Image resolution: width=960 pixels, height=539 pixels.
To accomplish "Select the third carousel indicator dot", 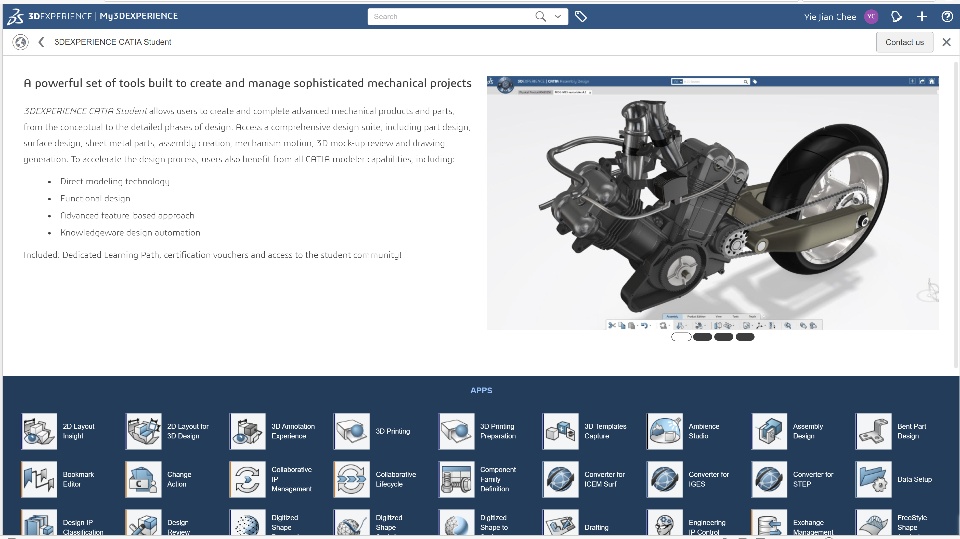I will coord(724,337).
